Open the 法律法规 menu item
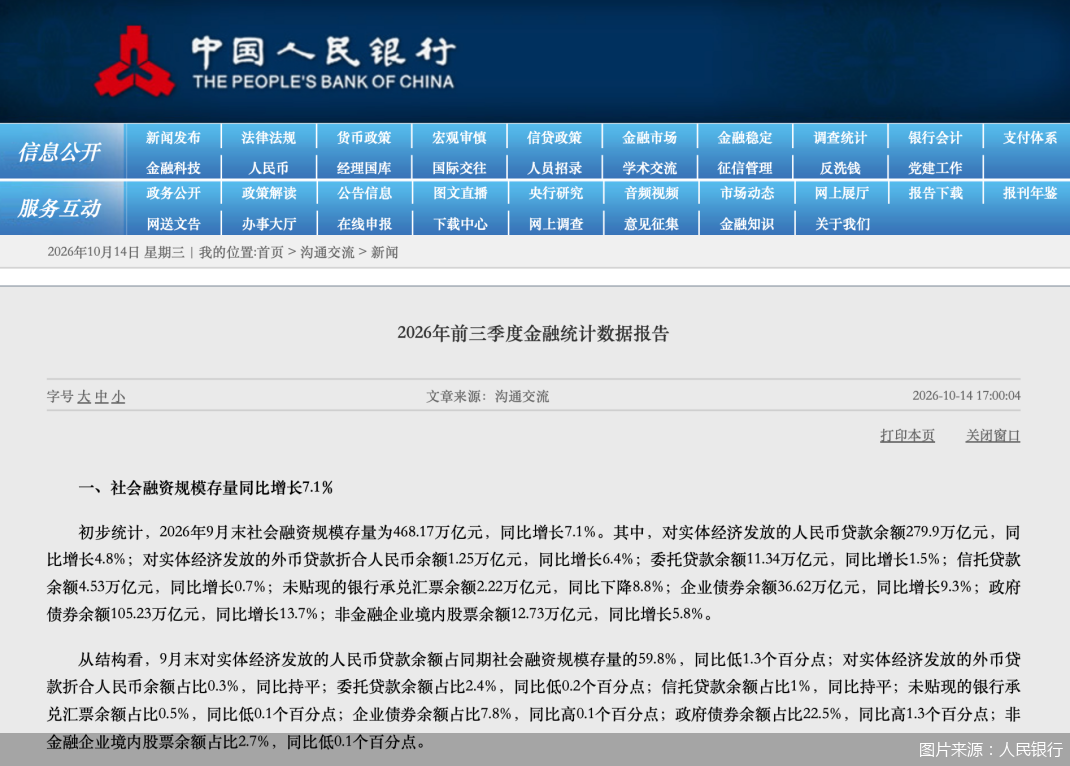This screenshot has width=1070, height=766. pyautogui.click(x=269, y=138)
